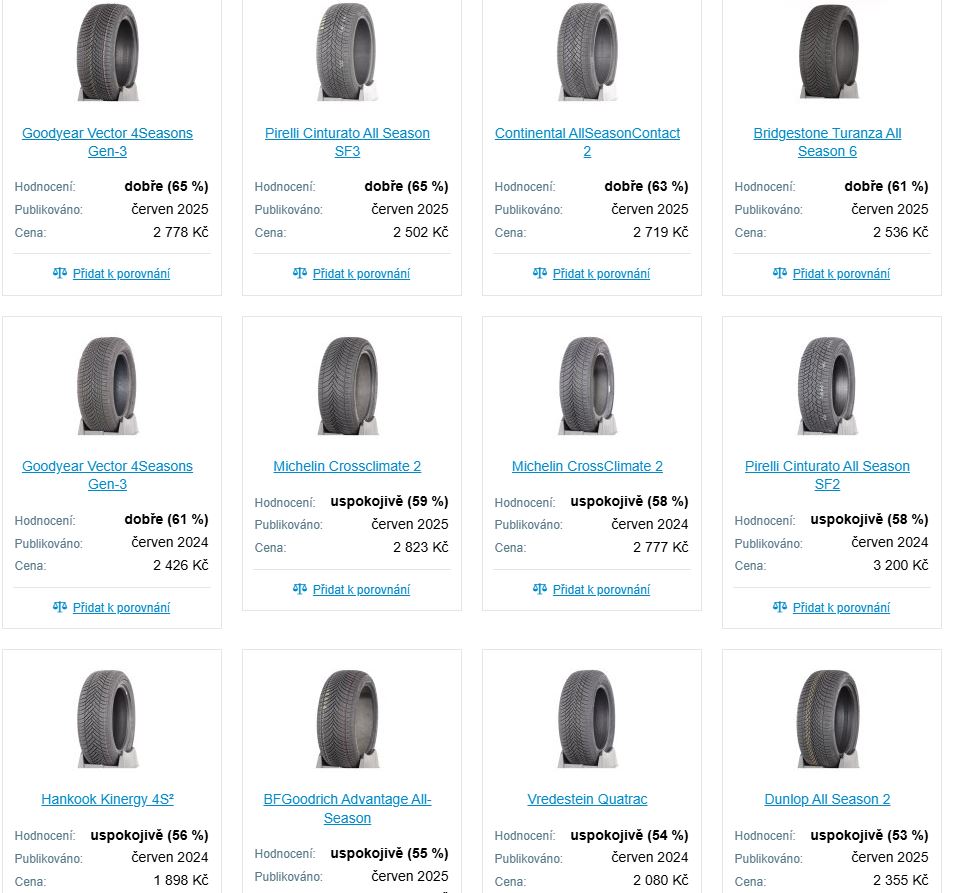Open Continental AllSeasonContact 2 link
The width and height of the screenshot is (953, 893).
tap(587, 142)
